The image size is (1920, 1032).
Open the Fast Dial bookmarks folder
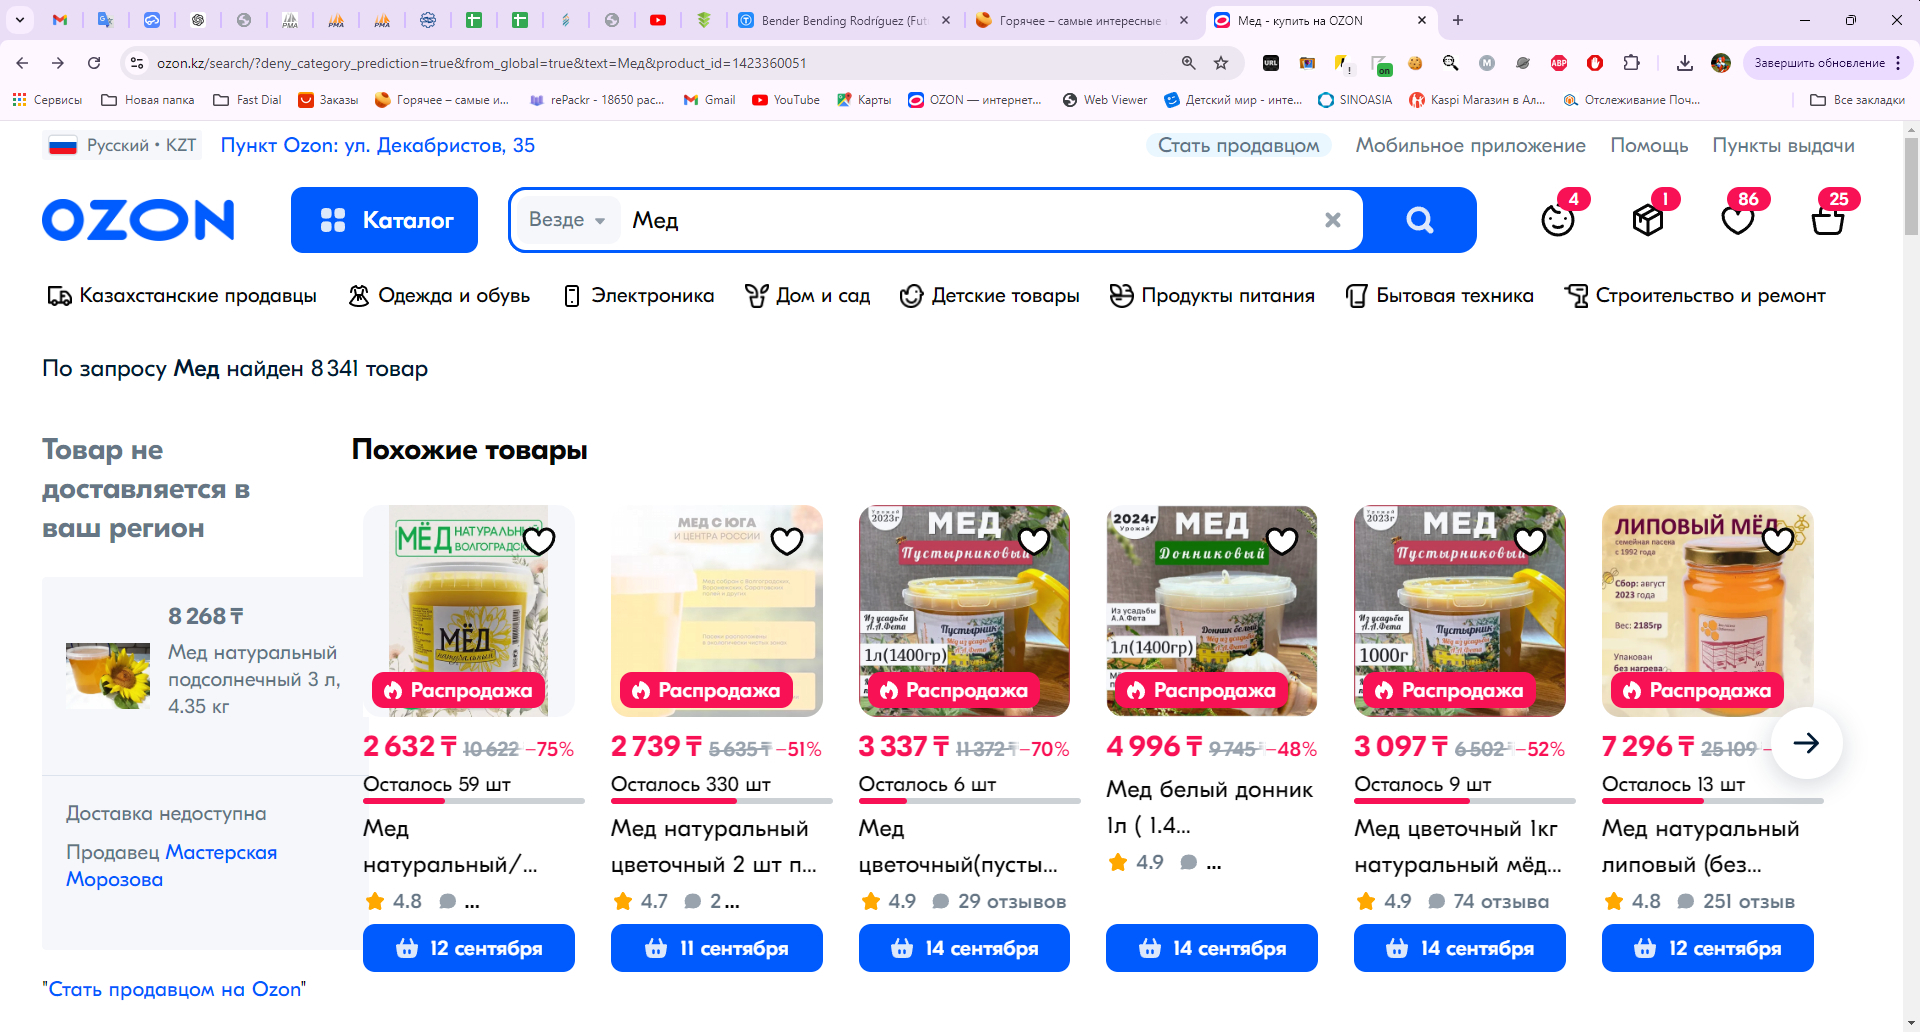click(247, 100)
